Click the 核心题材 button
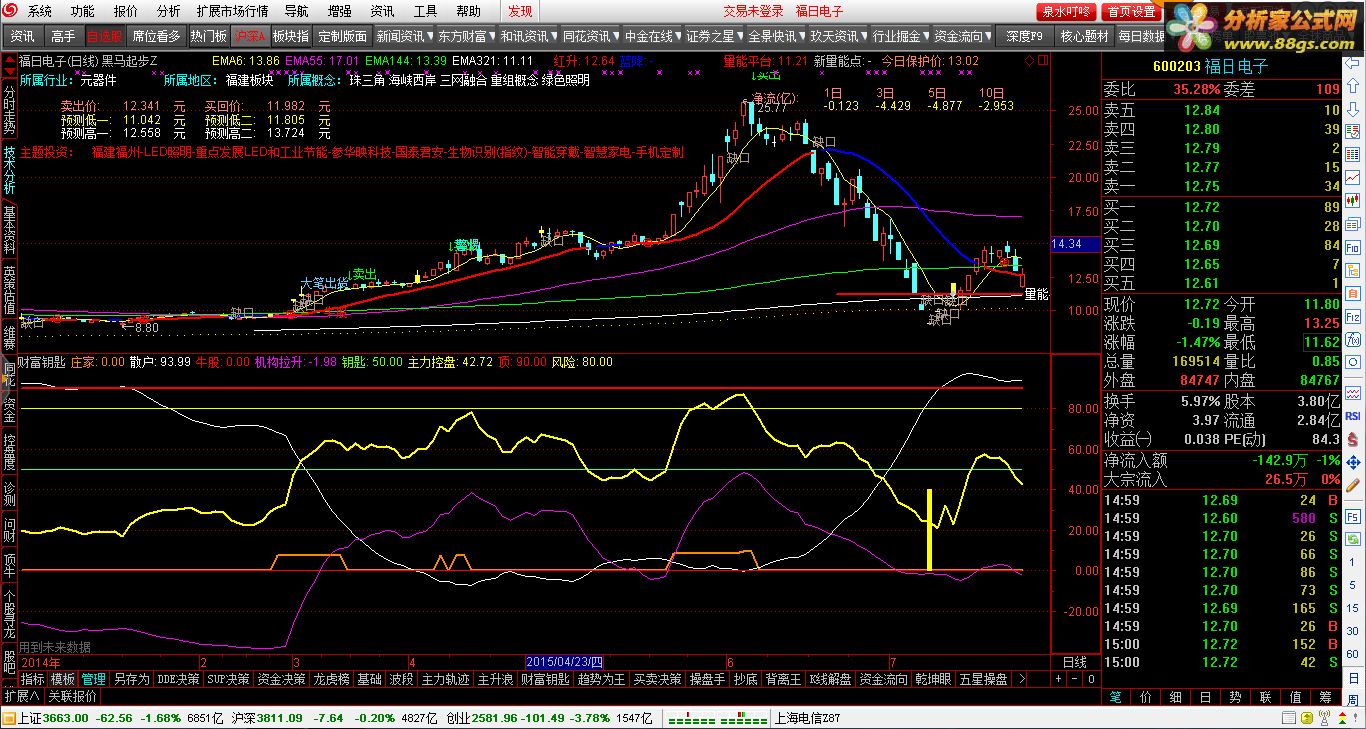 click(1084, 36)
